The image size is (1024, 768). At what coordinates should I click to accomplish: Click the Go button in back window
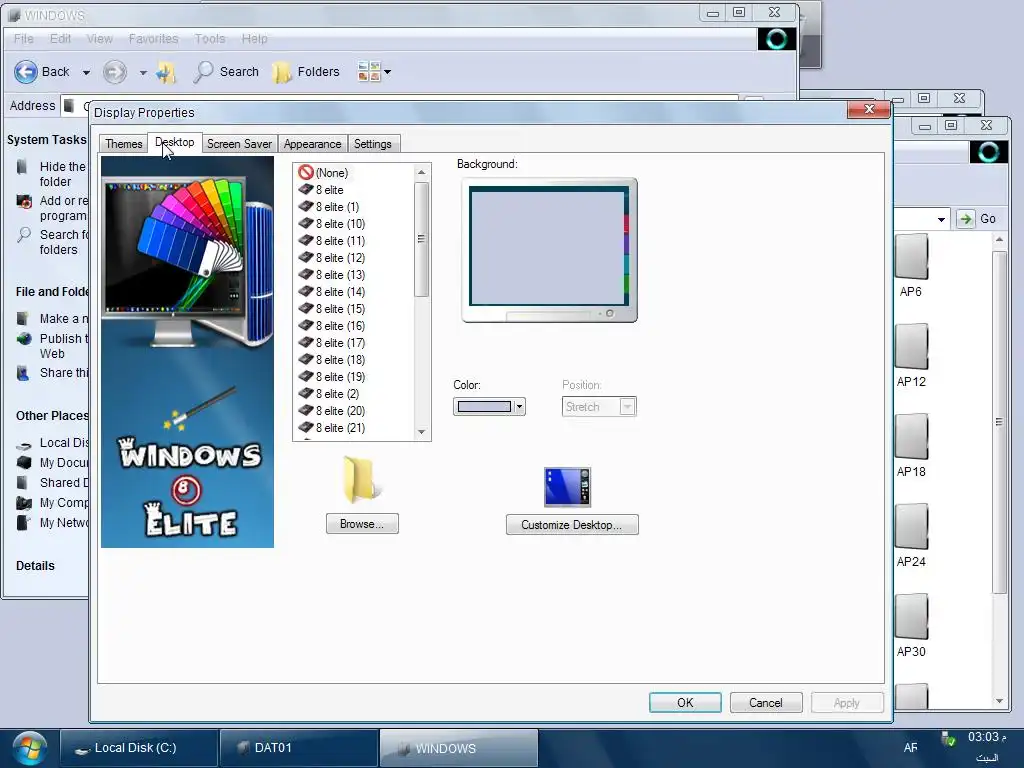(977, 219)
